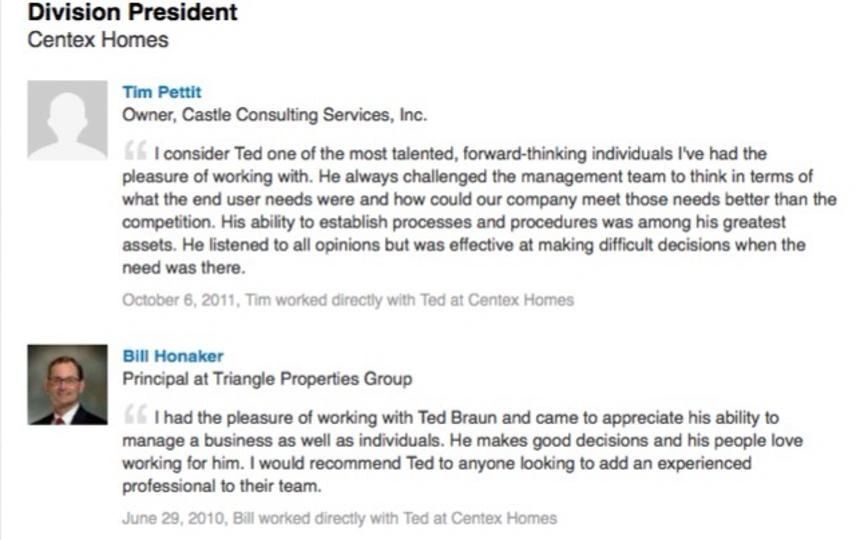The height and width of the screenshot is (540, 864).
Task: Click Bill Honaker's profile photo
Action: click(x=67, y=385)
